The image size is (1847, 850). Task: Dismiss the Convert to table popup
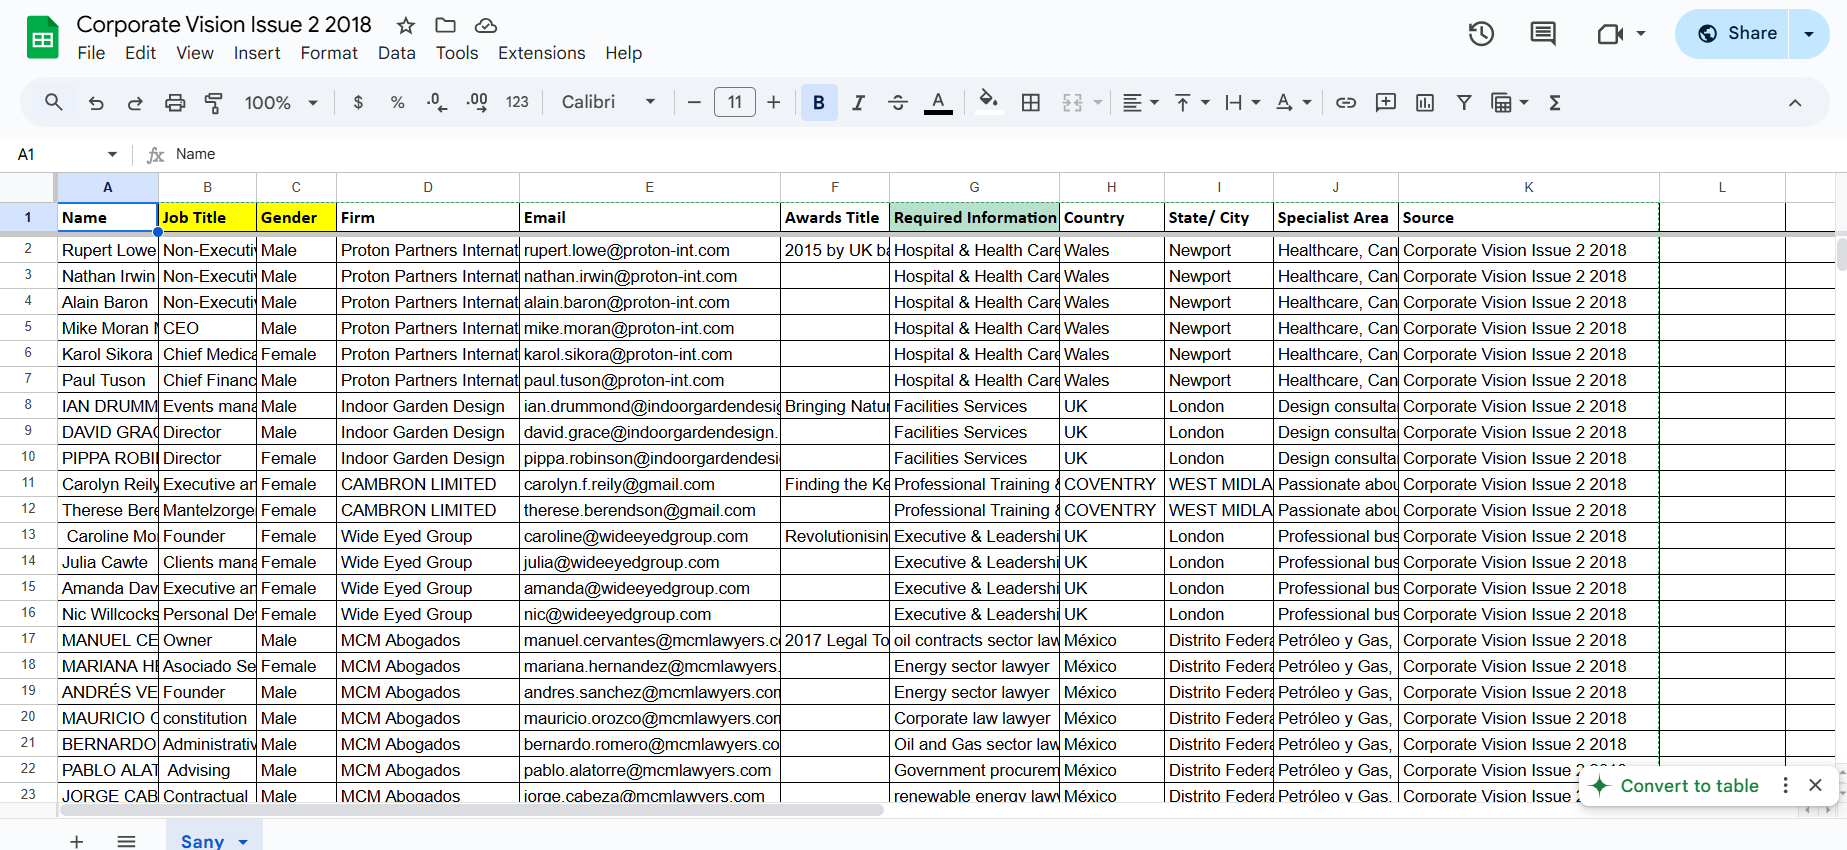point(1816,786)
